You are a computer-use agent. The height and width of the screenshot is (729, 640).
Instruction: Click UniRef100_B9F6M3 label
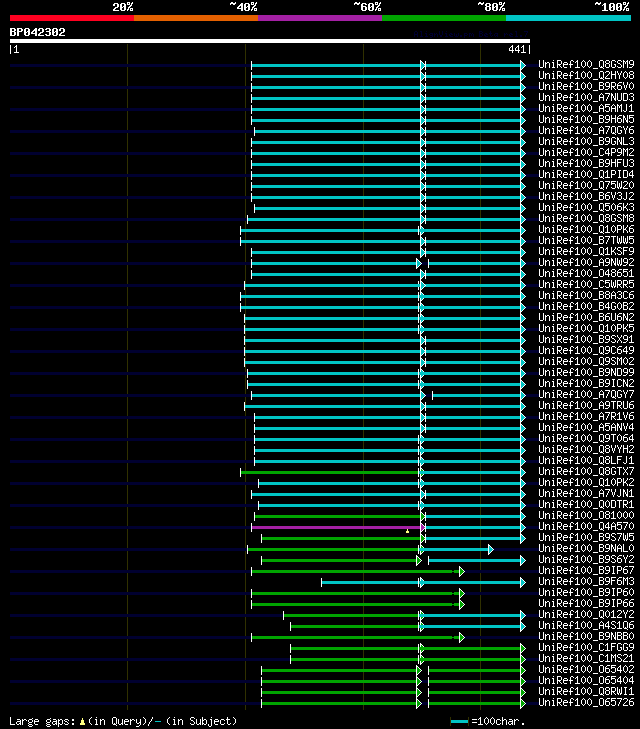pyautogui.click(x=586, y=582)
